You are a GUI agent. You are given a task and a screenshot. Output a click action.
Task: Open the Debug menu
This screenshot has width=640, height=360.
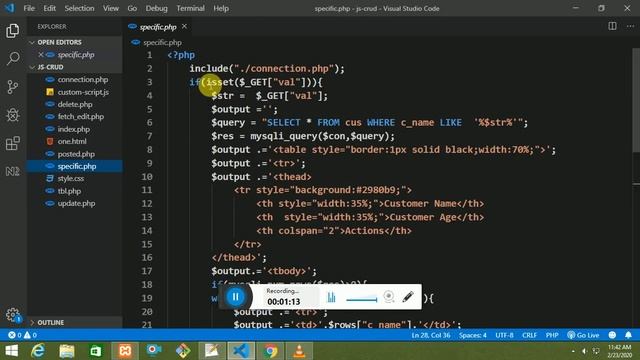coord(156,8)
